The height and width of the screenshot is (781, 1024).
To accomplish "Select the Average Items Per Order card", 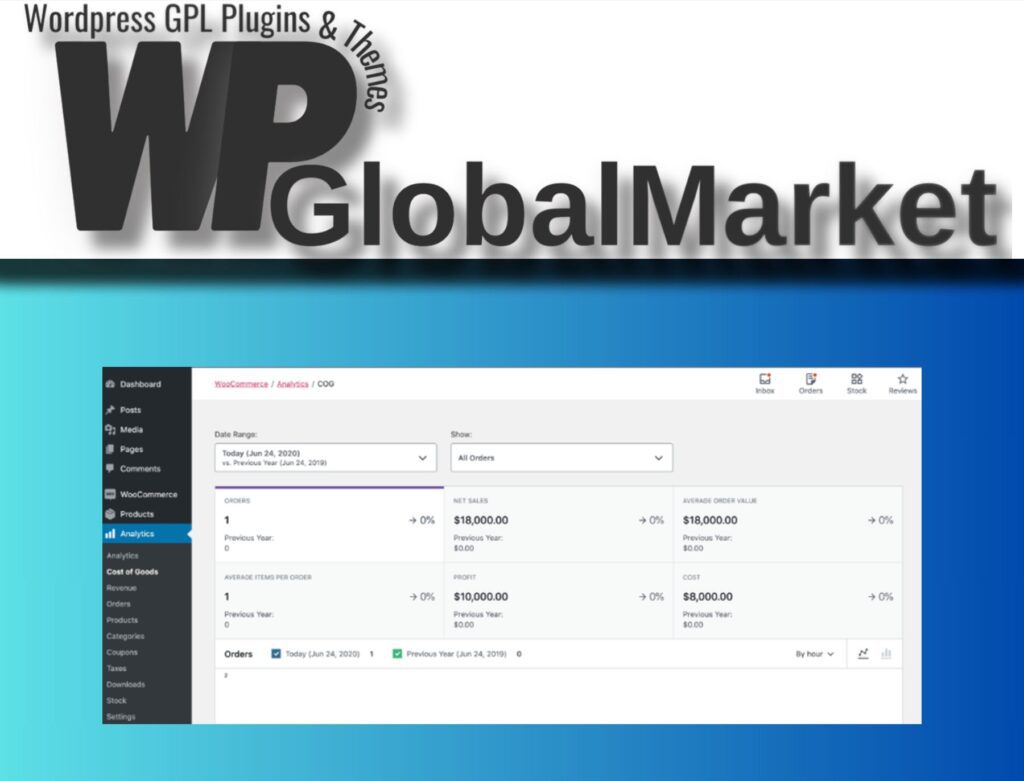I will coord(329,601).
